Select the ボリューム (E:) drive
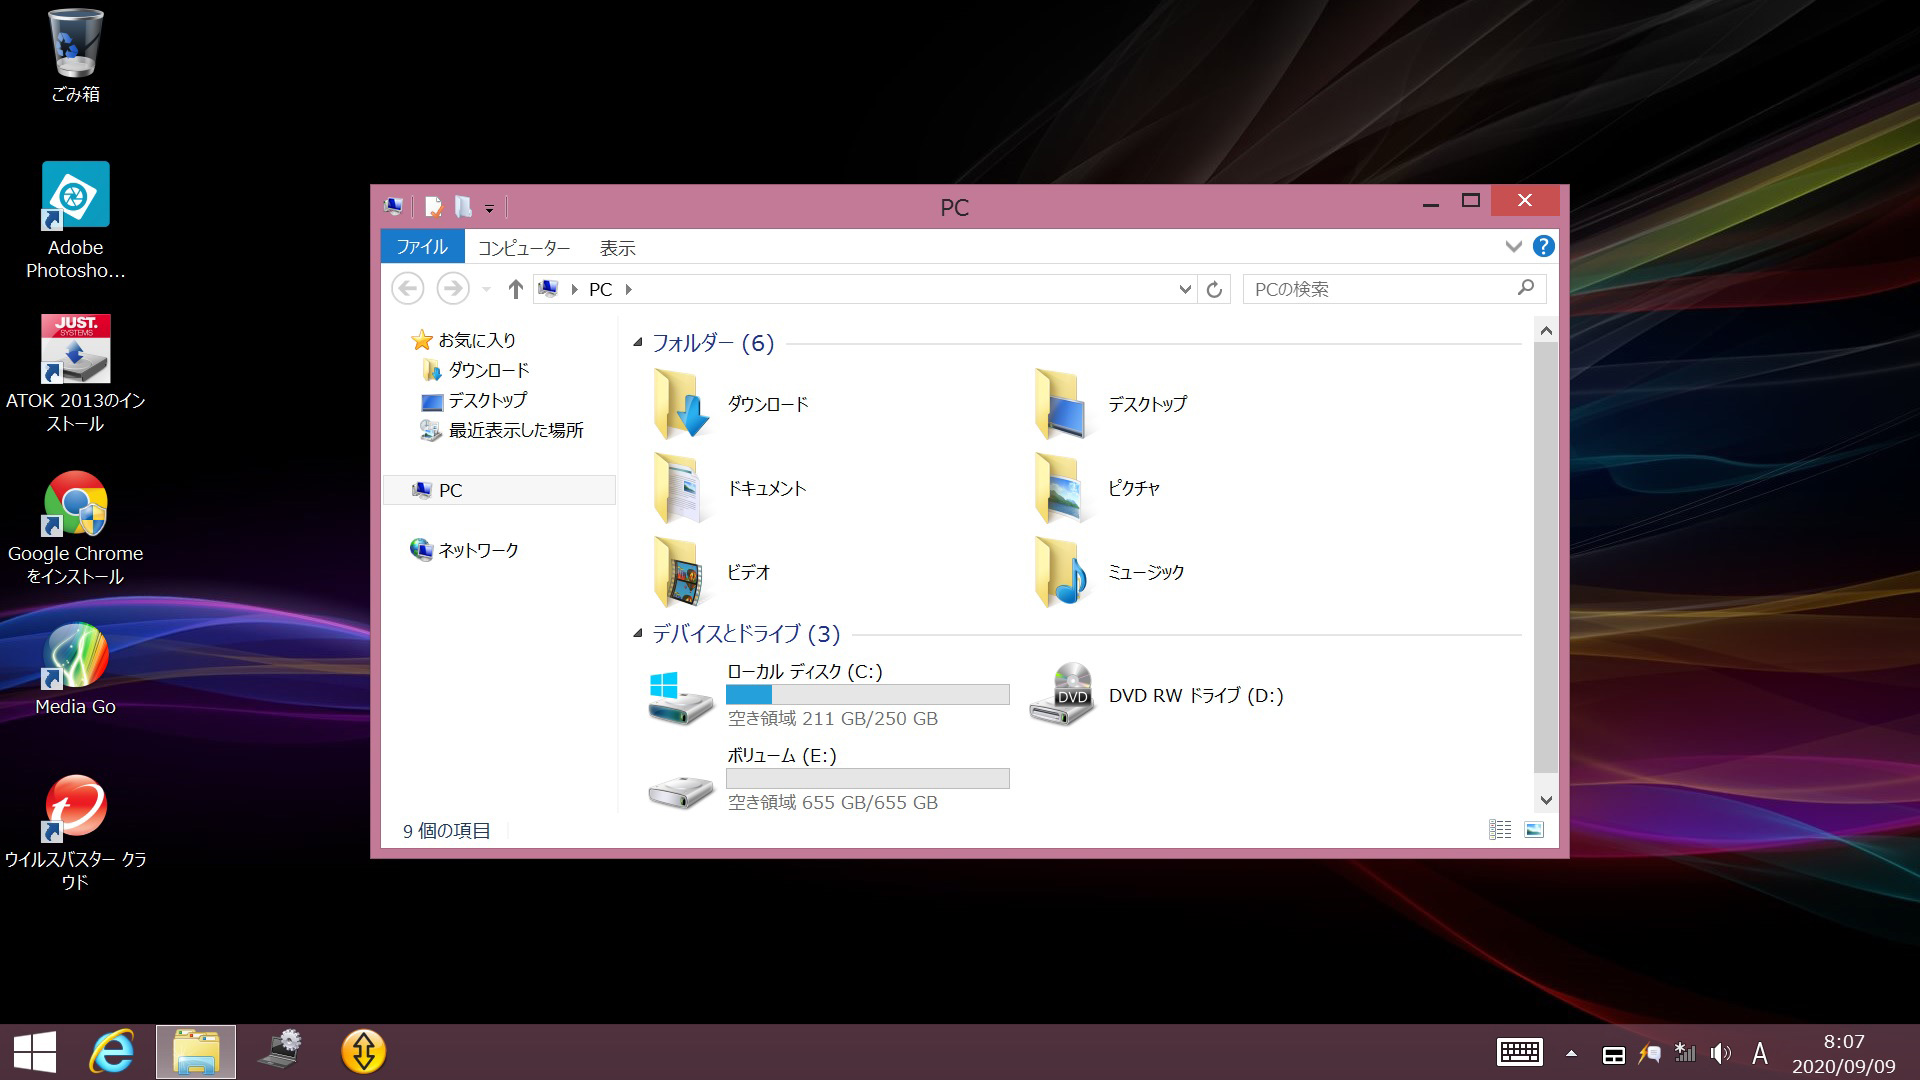 click(829, 780)
